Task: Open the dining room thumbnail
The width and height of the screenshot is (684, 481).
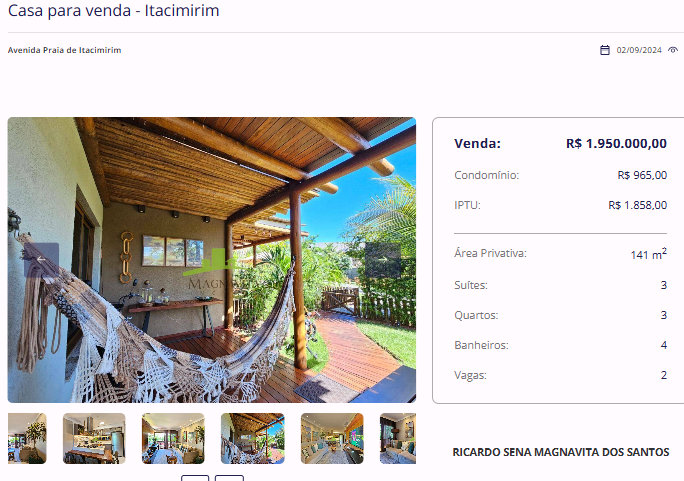Action: (173, 438)
